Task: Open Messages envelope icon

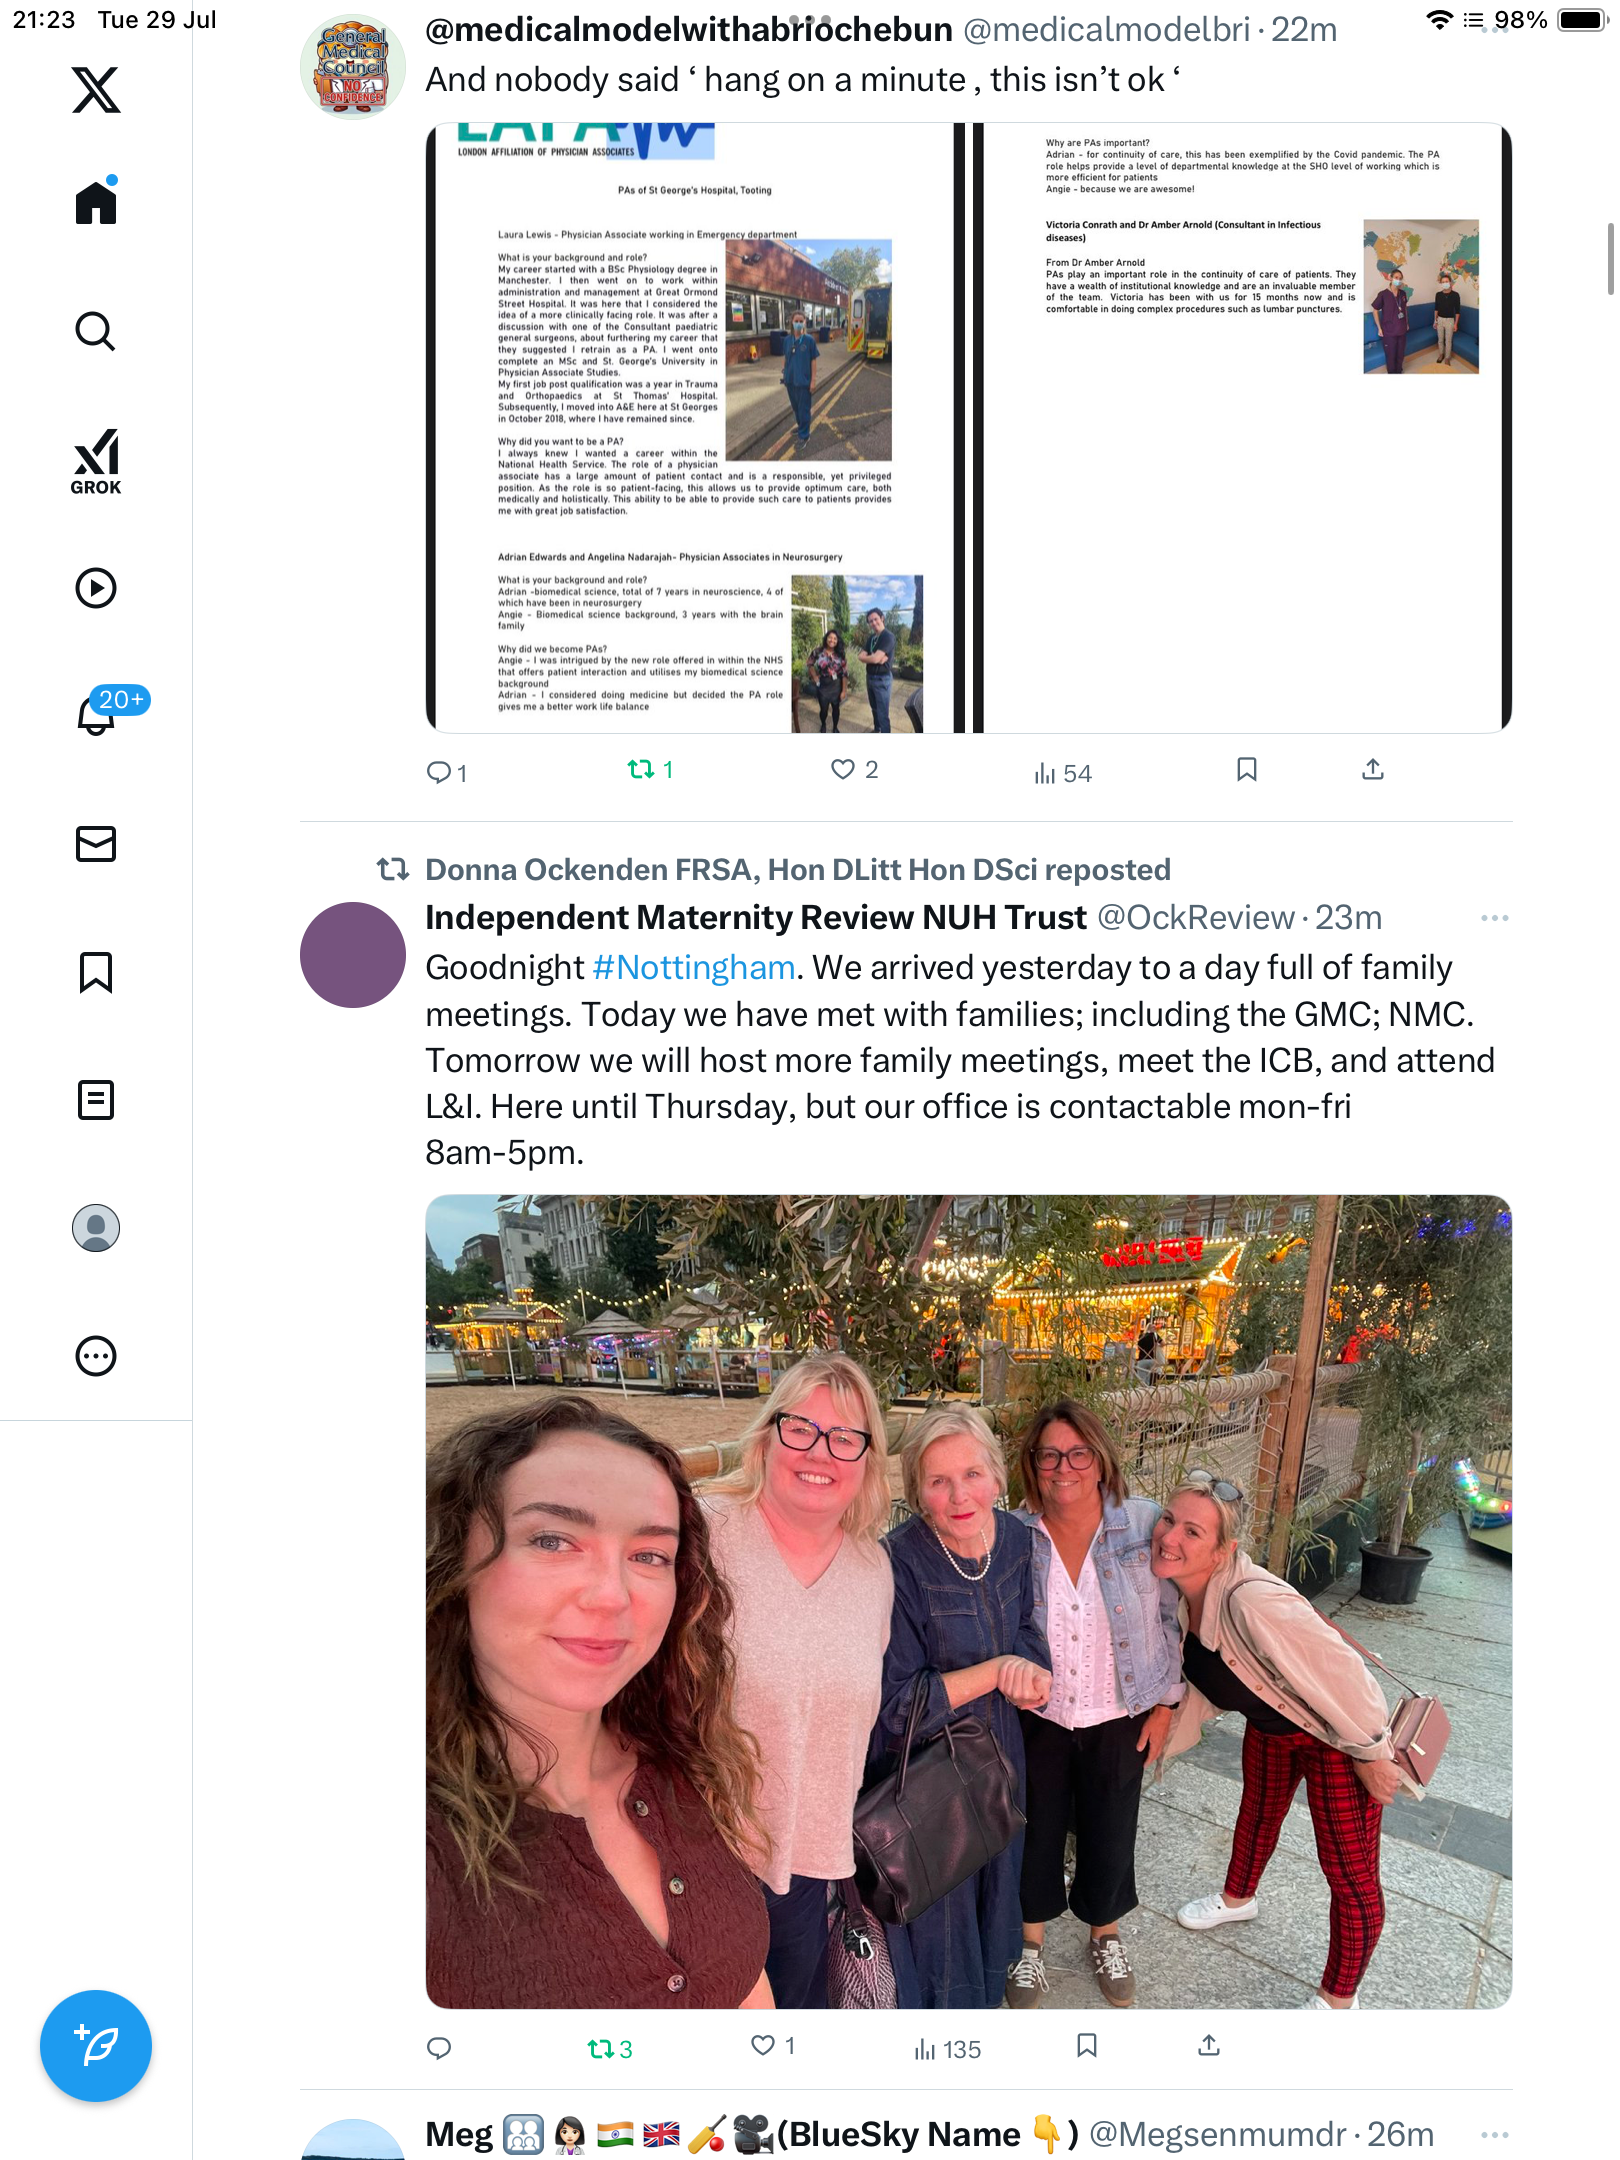Action: pyautogui.click(x=96, y=844)
